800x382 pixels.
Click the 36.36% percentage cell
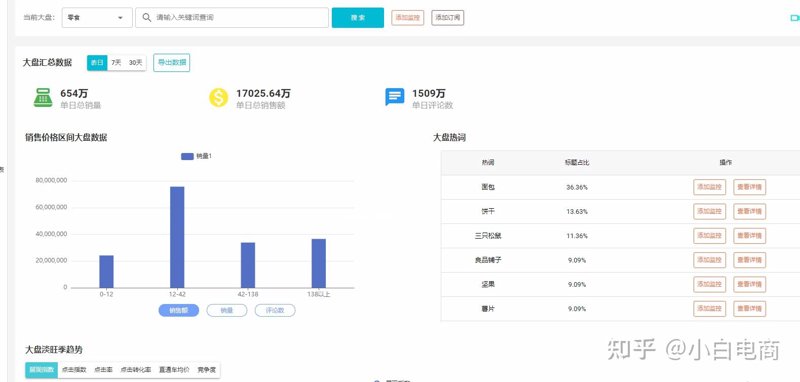point(577,187)
